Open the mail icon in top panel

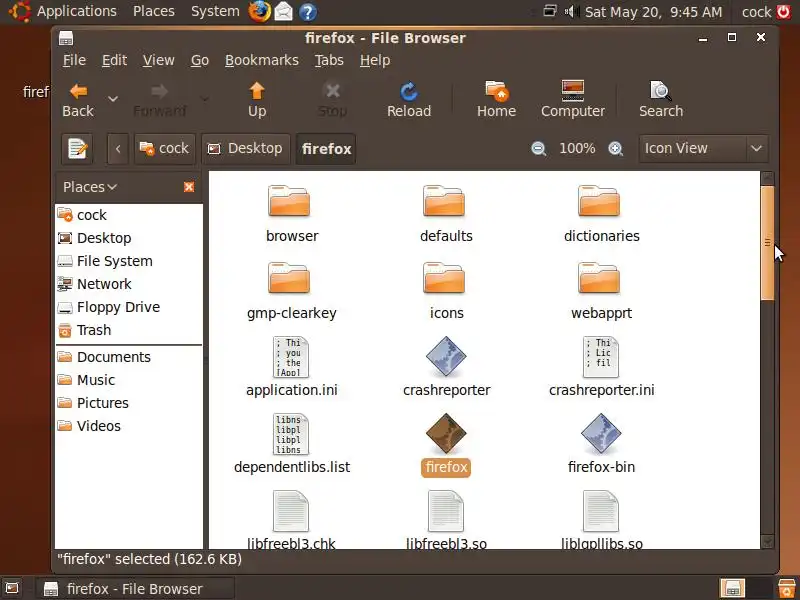283,12
